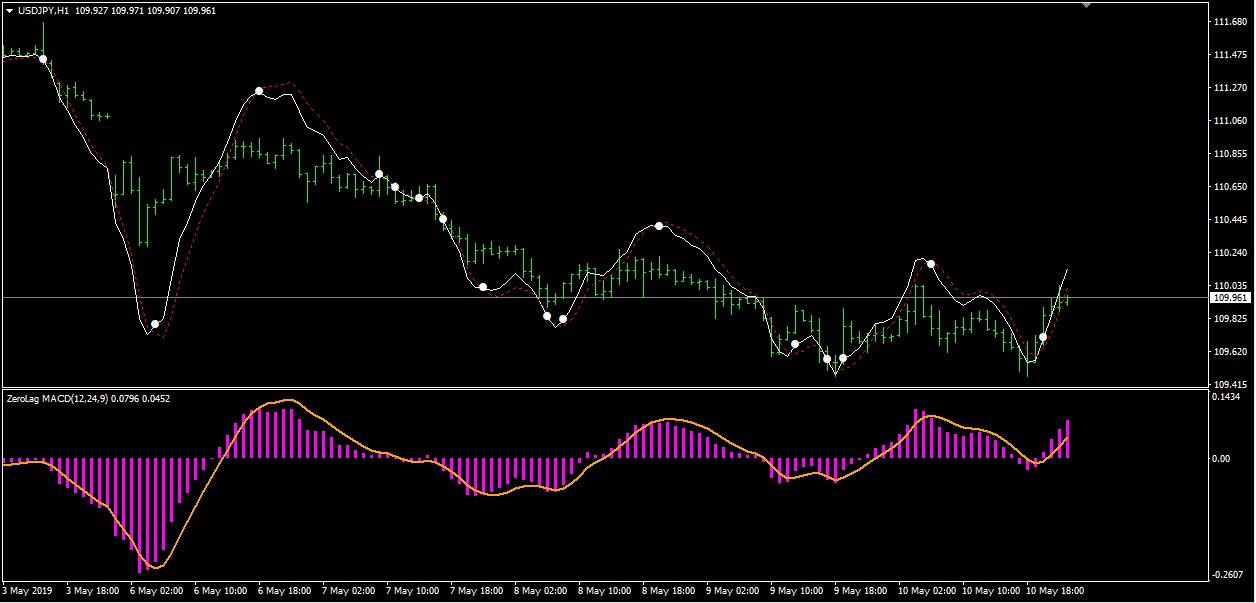Click the 10 May 10:00 time label
Image resolution: width=1256 pixels, height=603 pixels.
tap(990, 591)
